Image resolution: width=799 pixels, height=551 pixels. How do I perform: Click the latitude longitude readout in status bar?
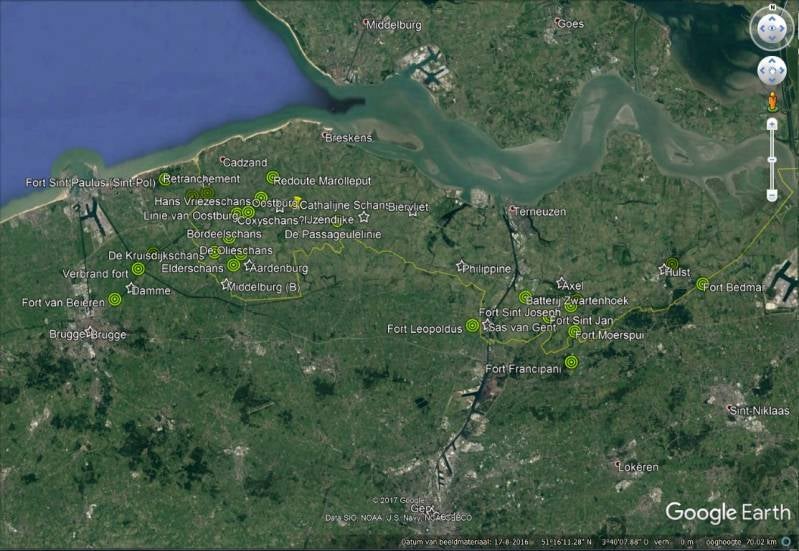pos(594,542)
